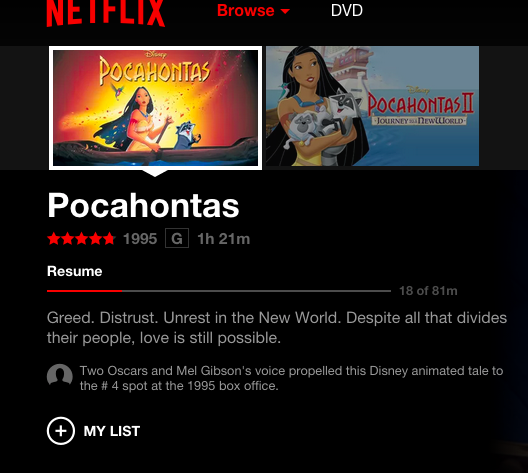Select the Pocahontas movie thumbnail

pyautogui.click(x=155, y=108)
